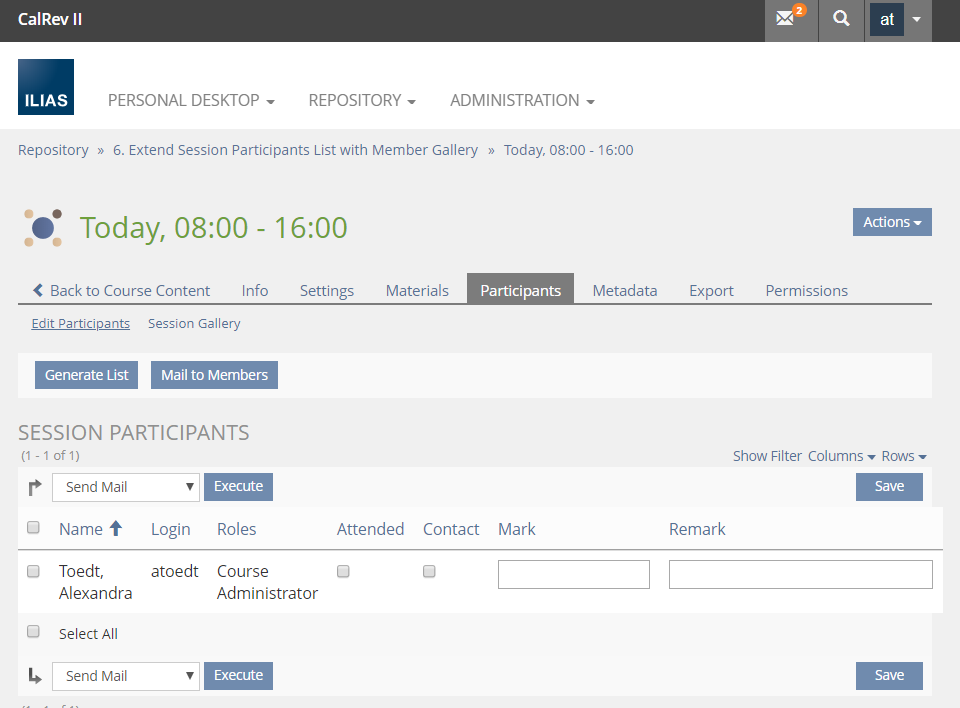The image size is (960, 708).
Task: Click the ILIAS logo
Action: click(46, 87)
